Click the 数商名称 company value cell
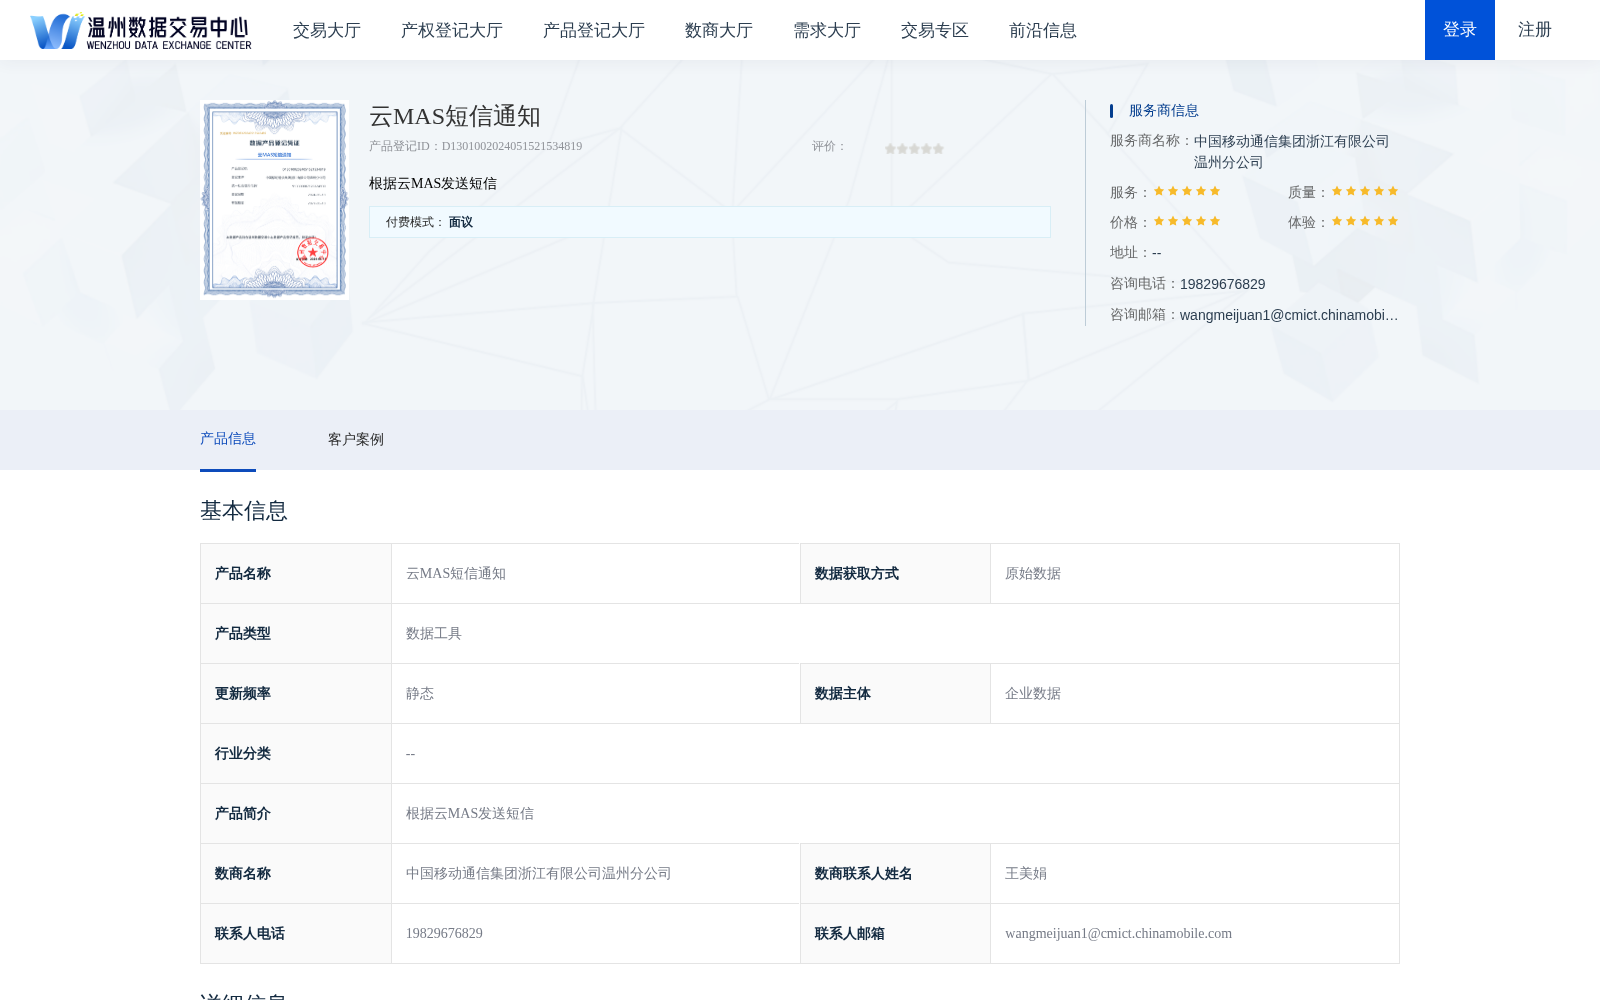This screenshot has width=1600, height=1000. [x=596, y=874]
